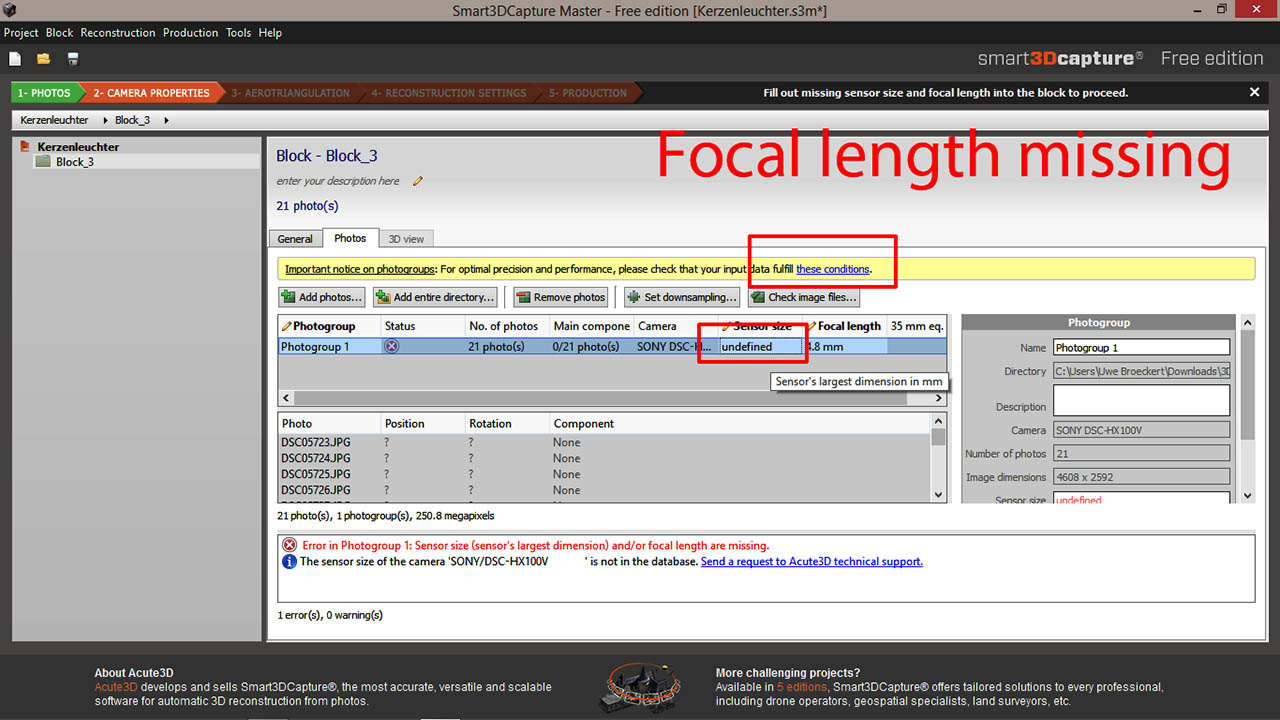Open a project with the folder icon
Image resolution: width=1280 pixels, height=720 pixels.
tap(43, 59)
